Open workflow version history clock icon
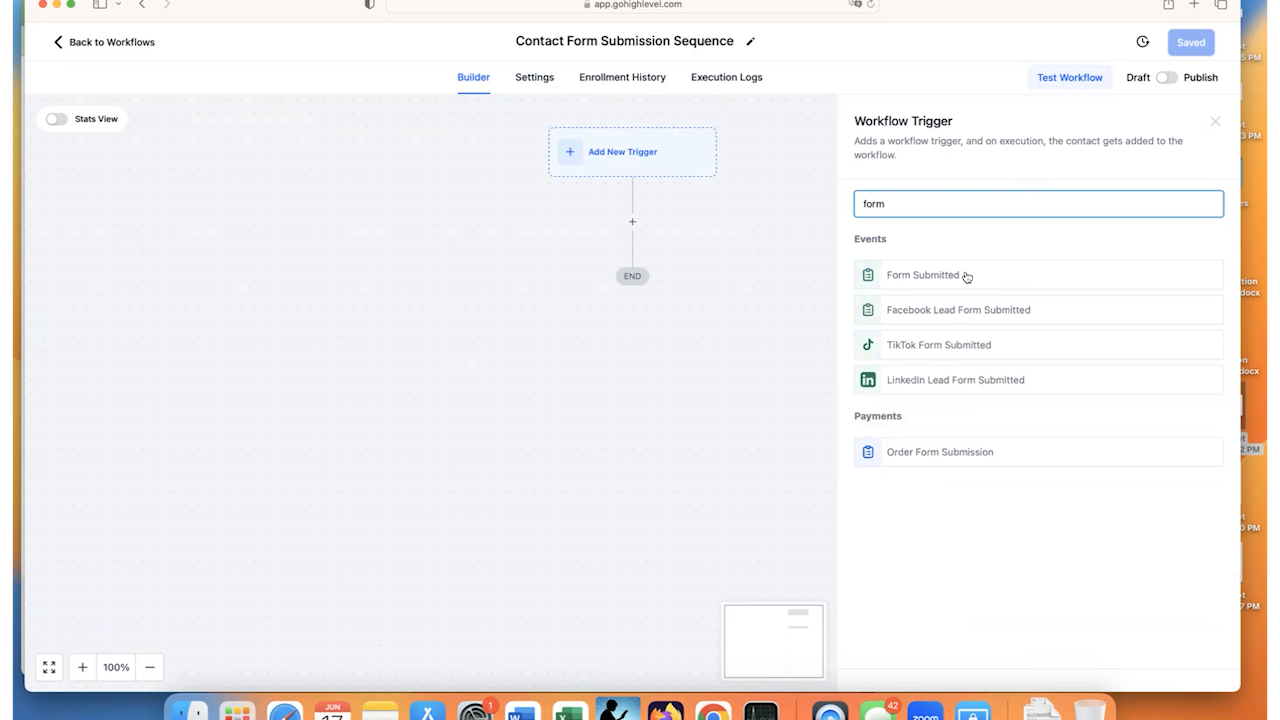The width and height of the screenshot is (1280, 720). pos(1142,42)
